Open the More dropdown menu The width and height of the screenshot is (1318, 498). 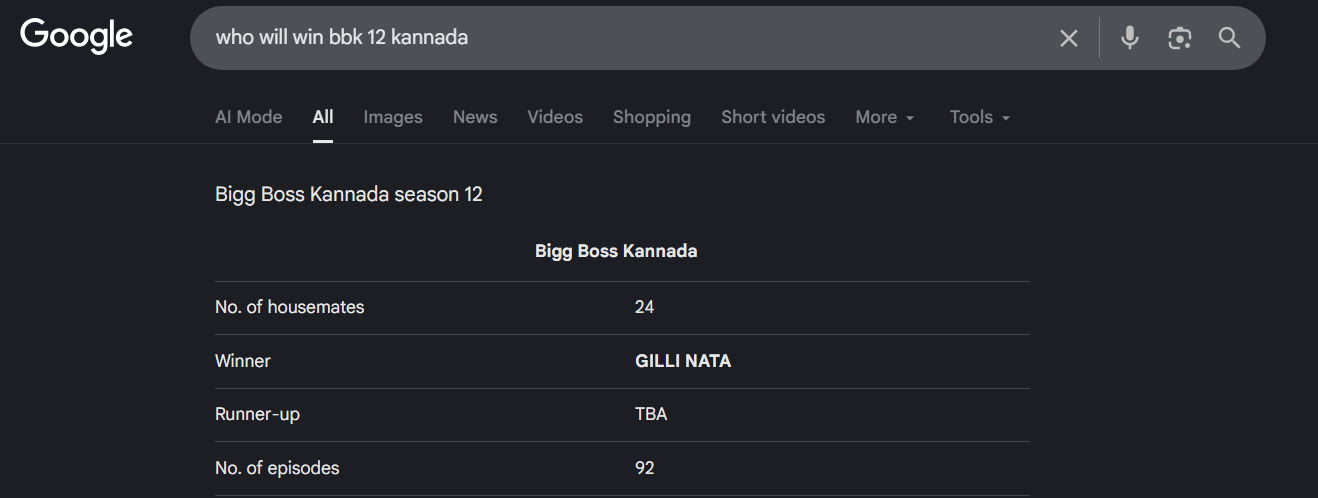point(885,117)
